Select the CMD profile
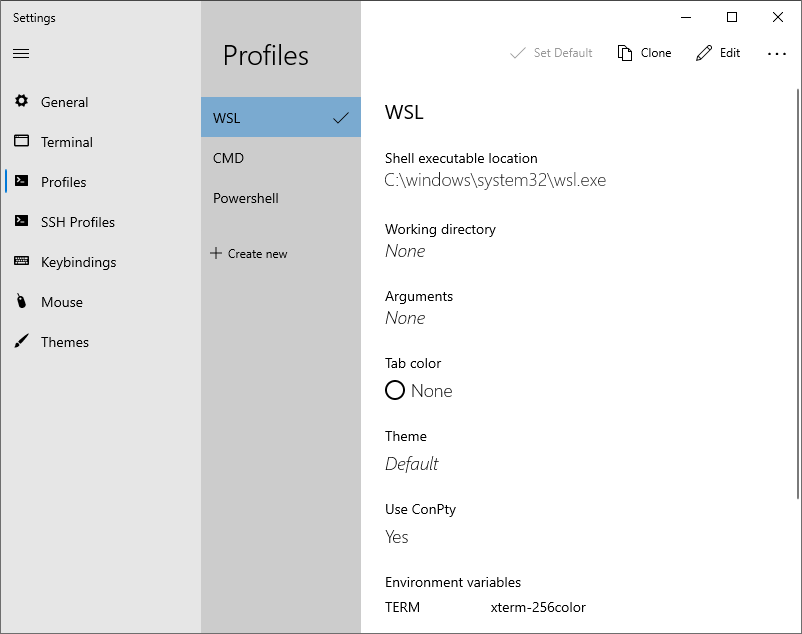Image resolution: width=802 pixels, height=634 pixels. click(281, 158)
